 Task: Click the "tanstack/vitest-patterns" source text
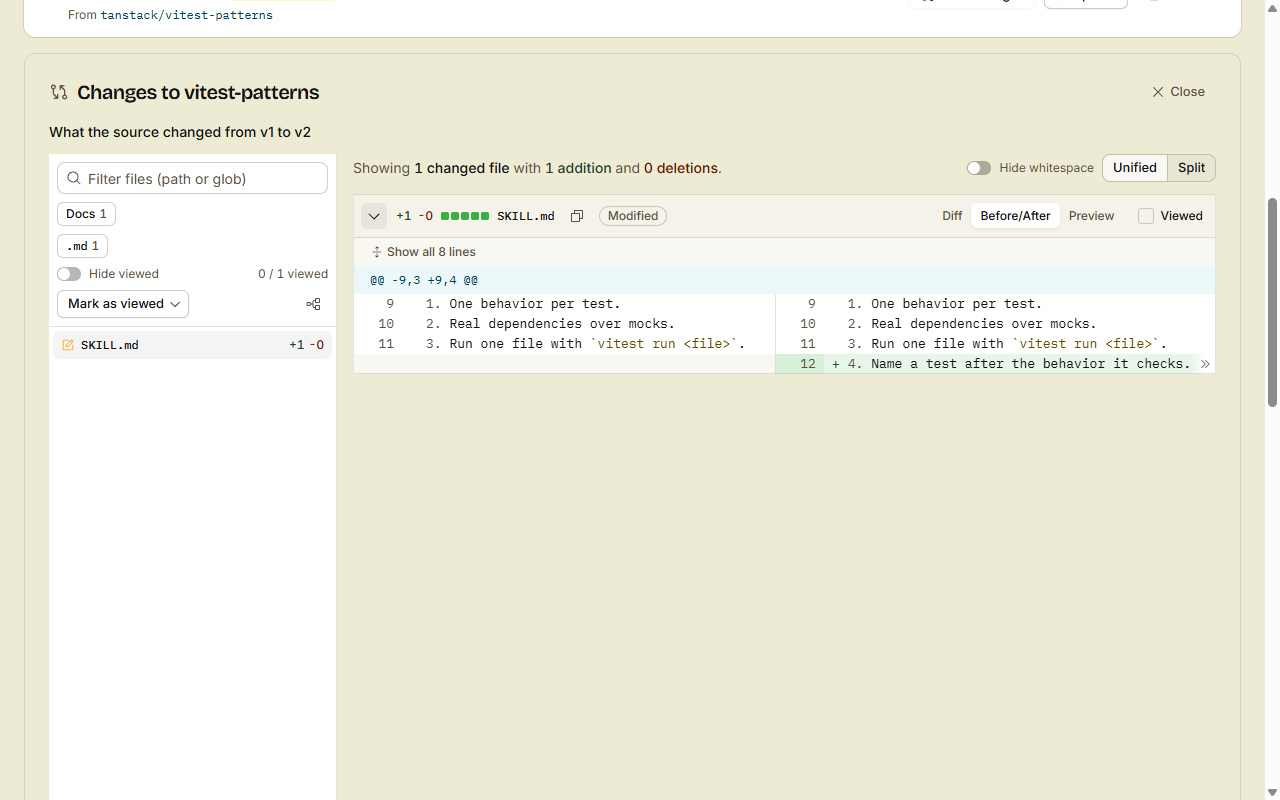pos(186,15)
